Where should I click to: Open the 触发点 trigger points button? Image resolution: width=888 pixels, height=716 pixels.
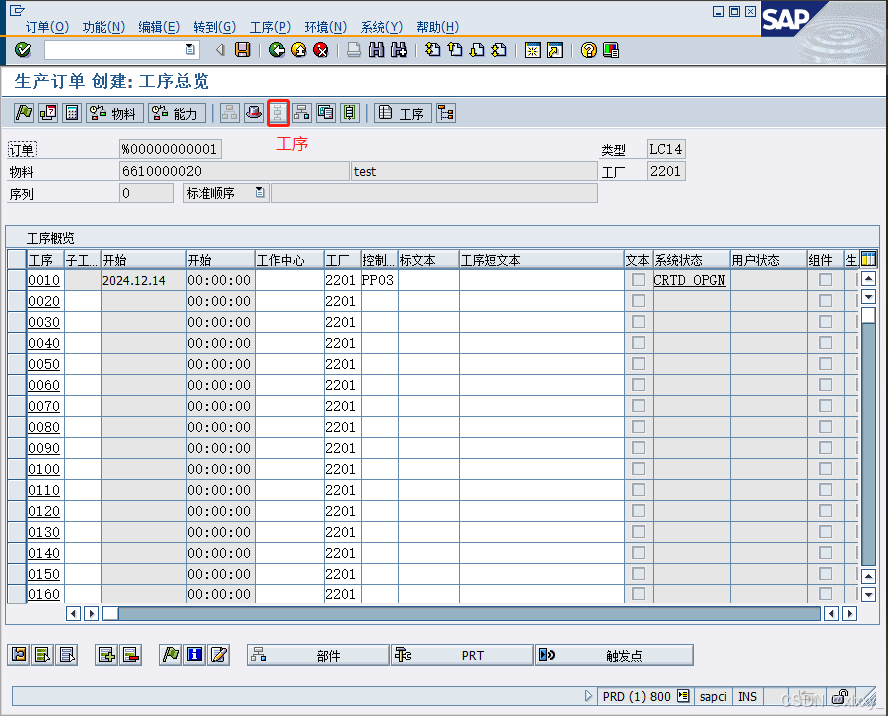point(614,655)
